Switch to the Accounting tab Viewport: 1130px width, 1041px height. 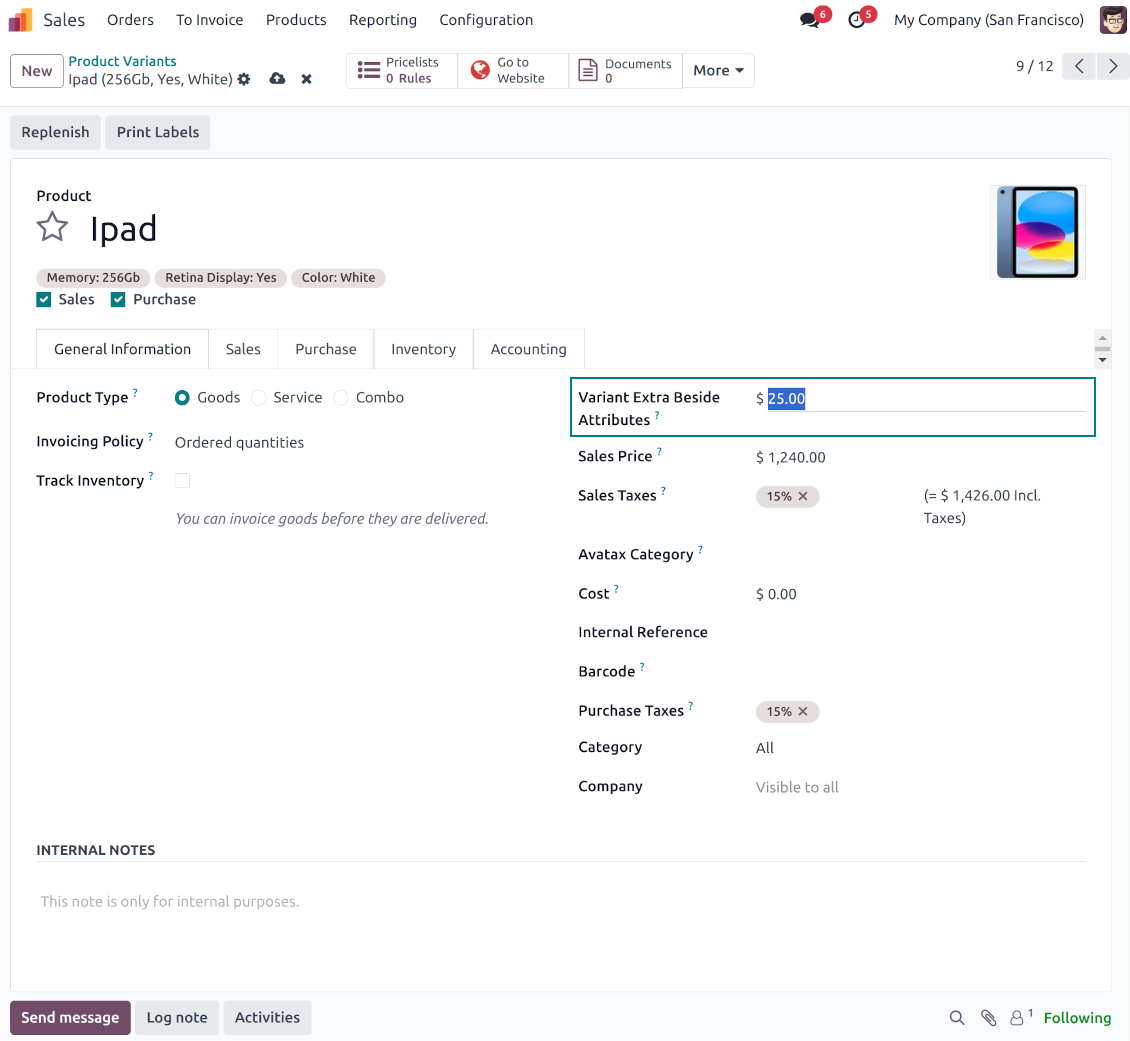pos(528,349)
